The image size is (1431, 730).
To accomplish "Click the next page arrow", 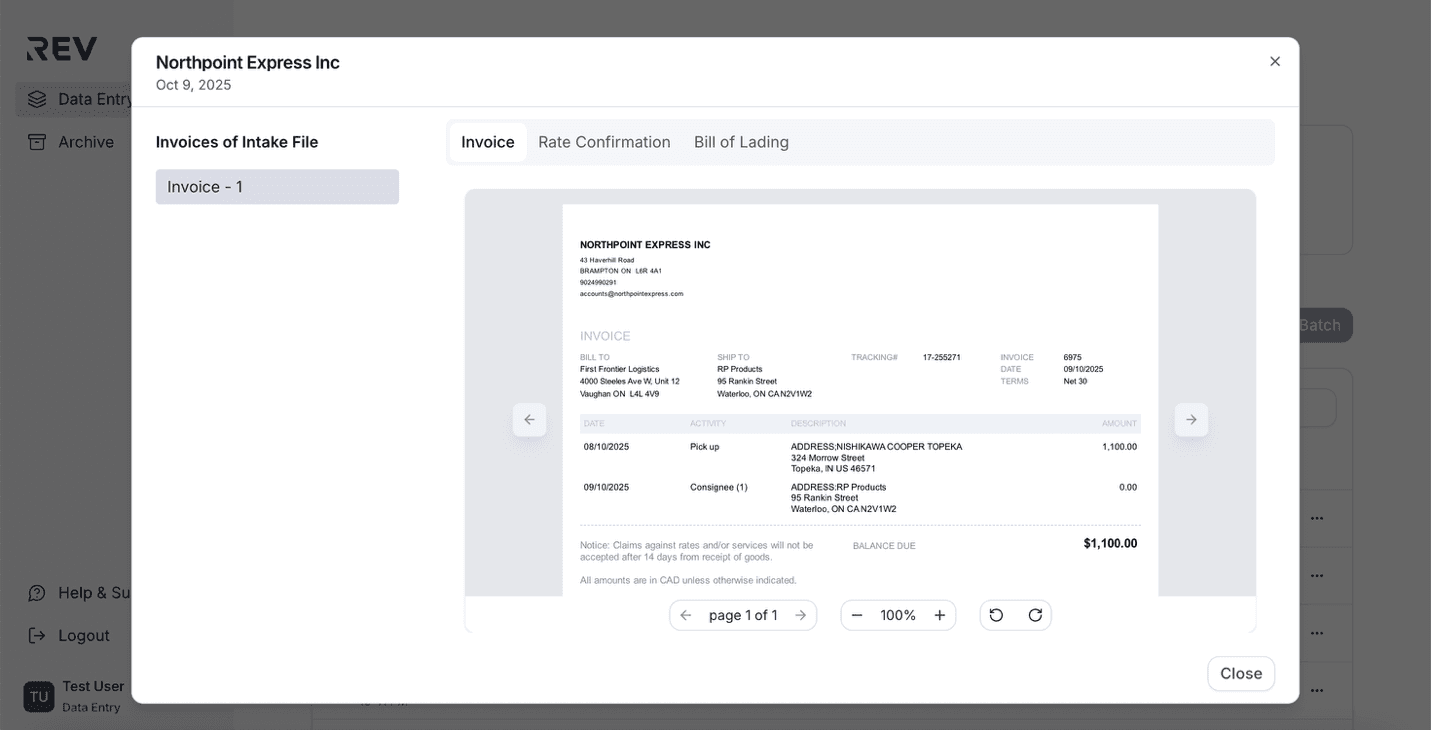I will coord(800,614).
